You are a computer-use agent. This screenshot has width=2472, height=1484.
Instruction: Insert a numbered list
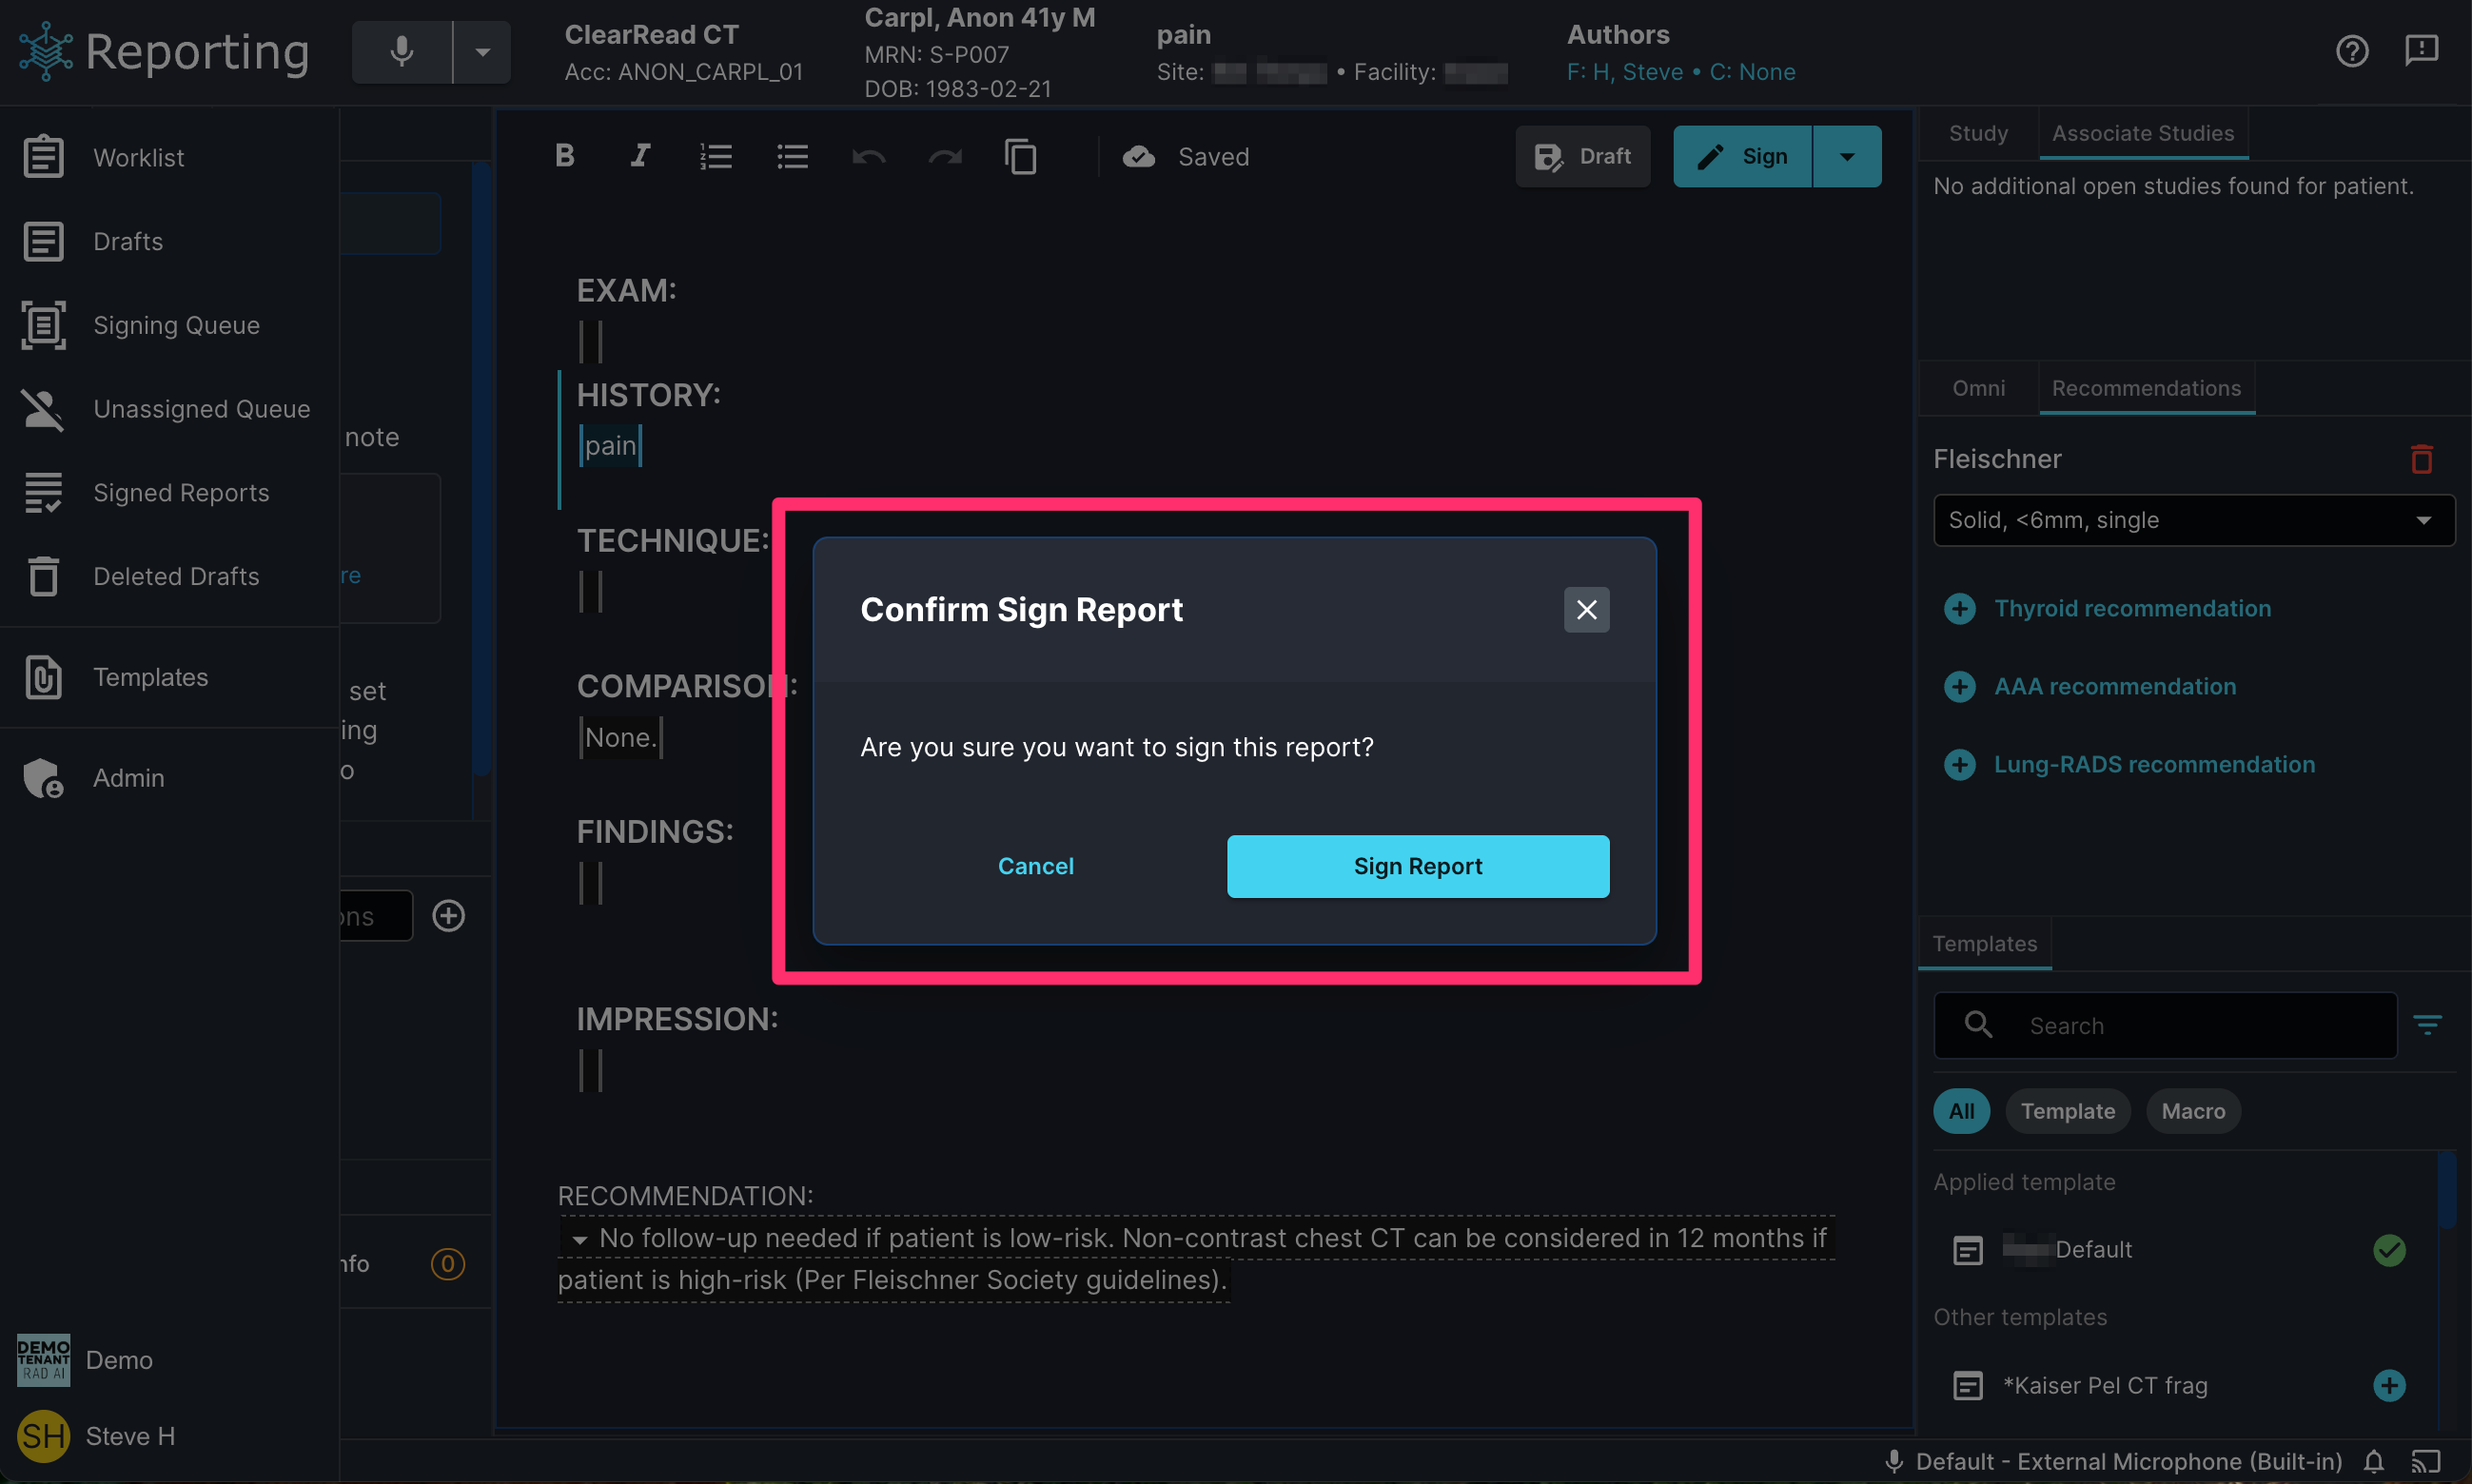coord(716,156)
